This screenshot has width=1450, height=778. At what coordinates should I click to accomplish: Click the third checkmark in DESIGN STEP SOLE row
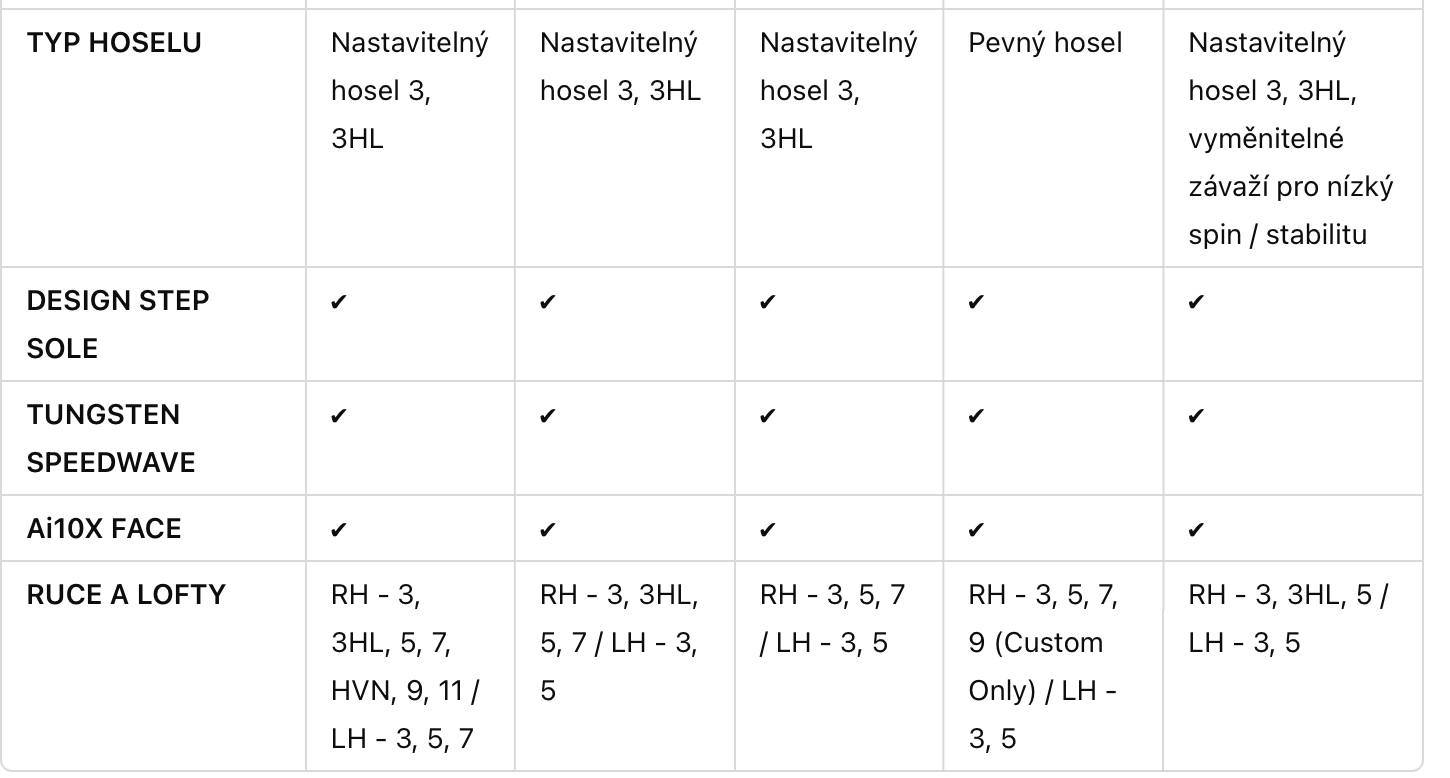pos(767,302)
